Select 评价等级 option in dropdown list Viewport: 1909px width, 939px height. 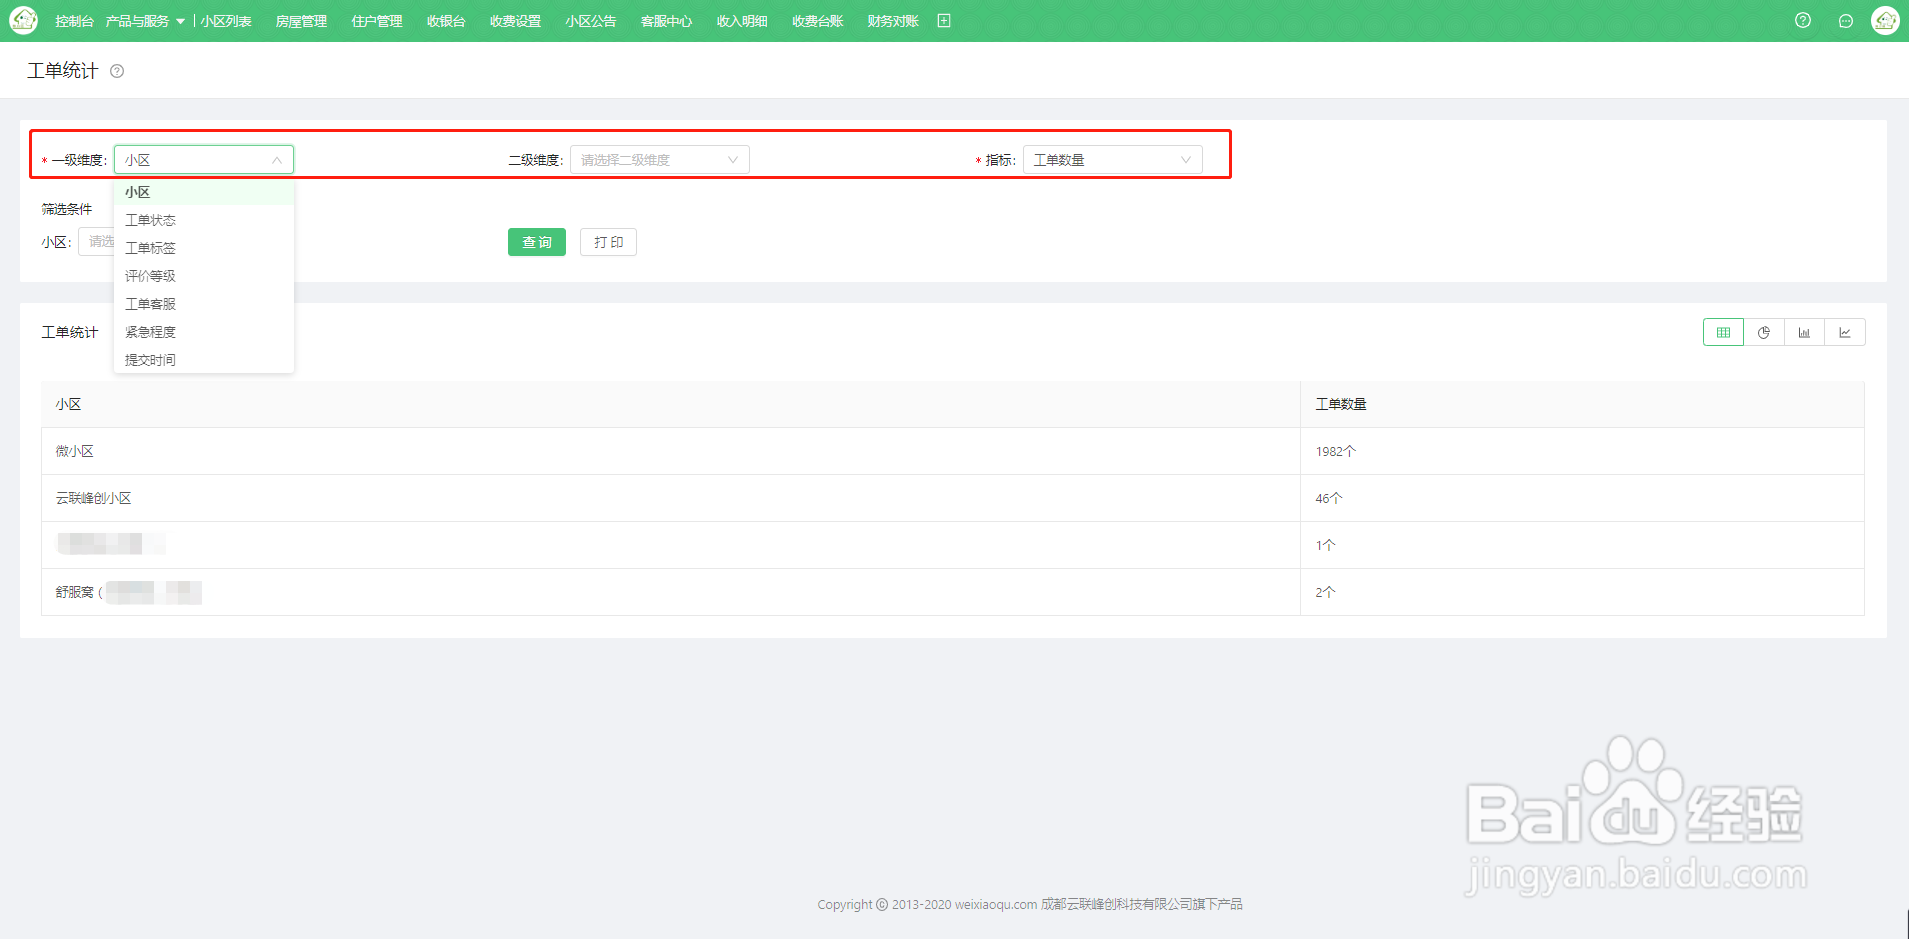pyautogui.click(x=204, y=276)
